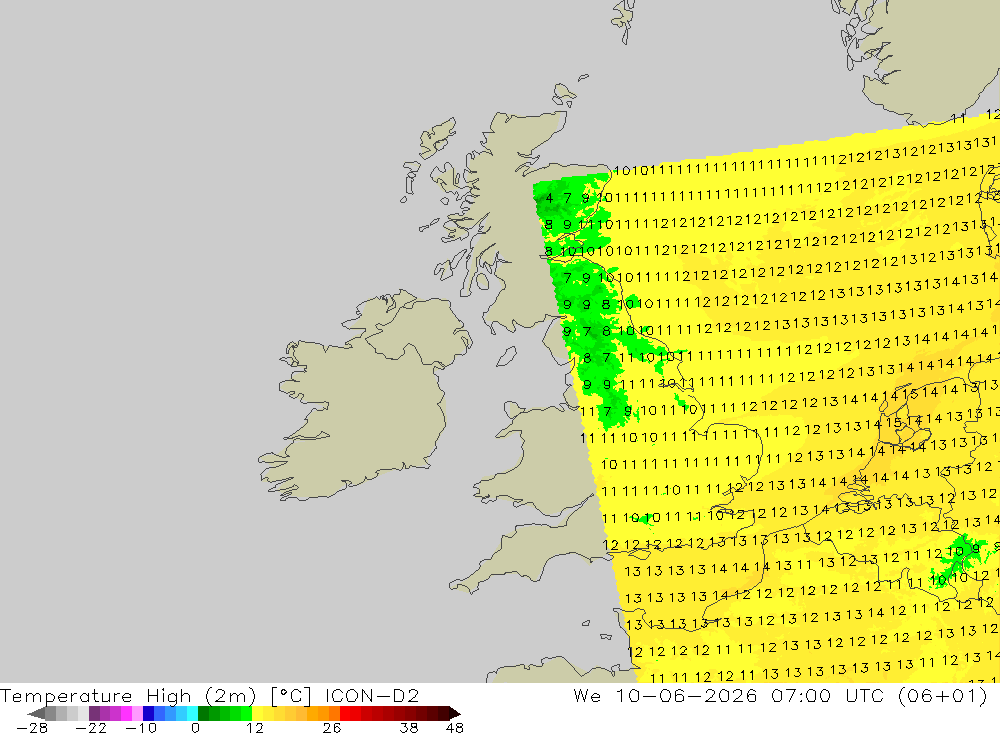Click the 'ICON-D2' model label
The width and height of the screenshot is (1000, 733).
(x=372, y=695)
